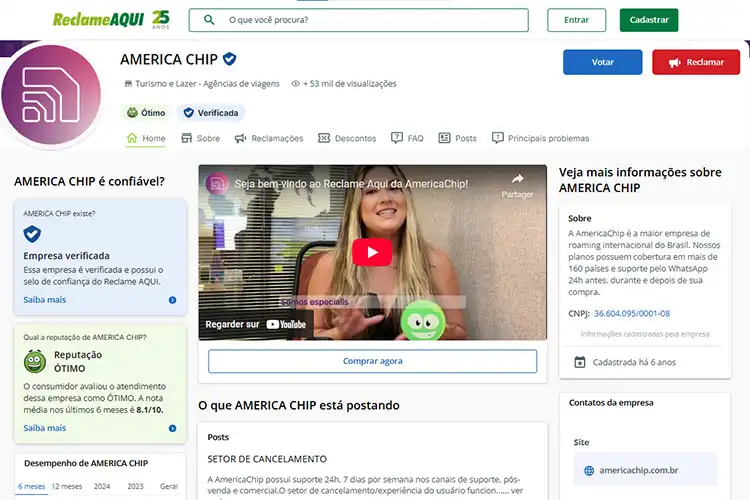Click the globe icon beside americachip.com.br
Screen dimensions: 750x500
tap(589, 471)
